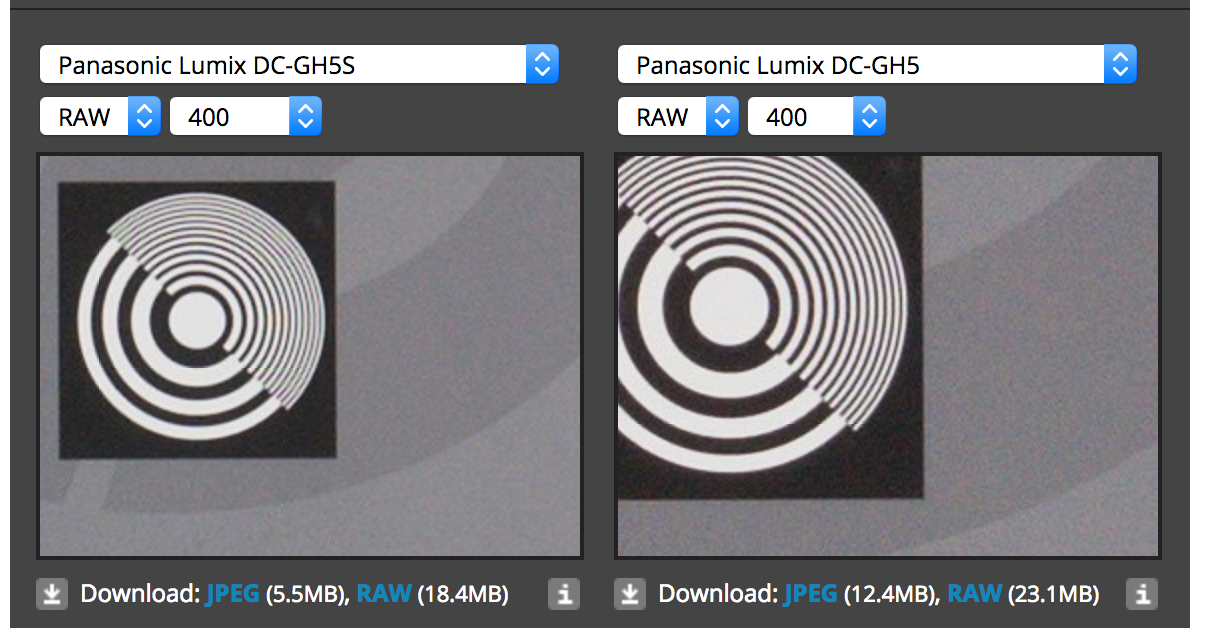Open the ISO 400 dropdown under DC-GH5
The height and width of the screenshot is (632, 1206).
coord(817,117)
